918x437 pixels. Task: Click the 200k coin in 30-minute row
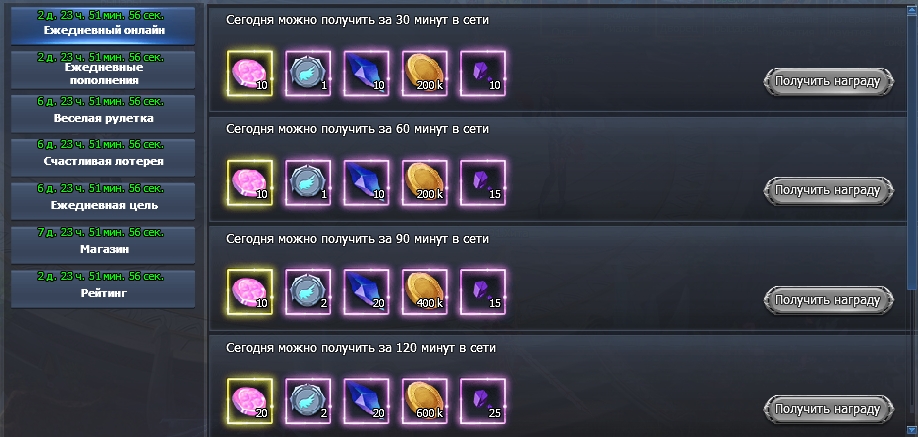point(425,73)
